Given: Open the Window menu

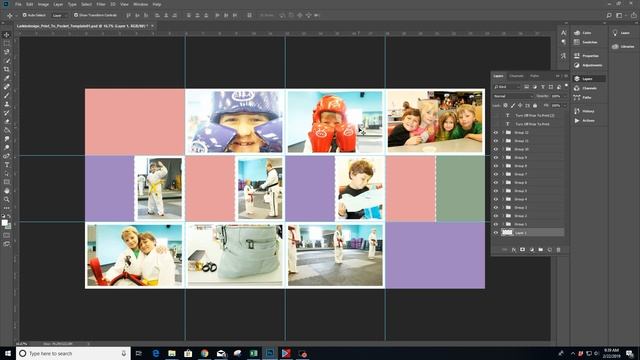Looking at the screenshot, I should click(140, 4).
